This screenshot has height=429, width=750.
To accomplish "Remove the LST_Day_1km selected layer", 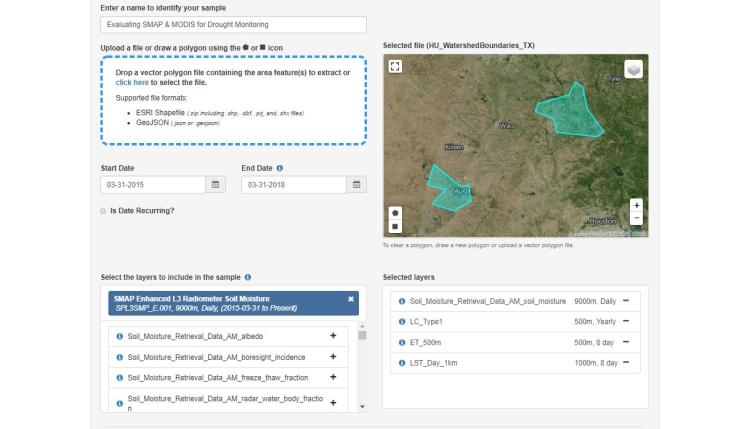I will click(626, 363).
